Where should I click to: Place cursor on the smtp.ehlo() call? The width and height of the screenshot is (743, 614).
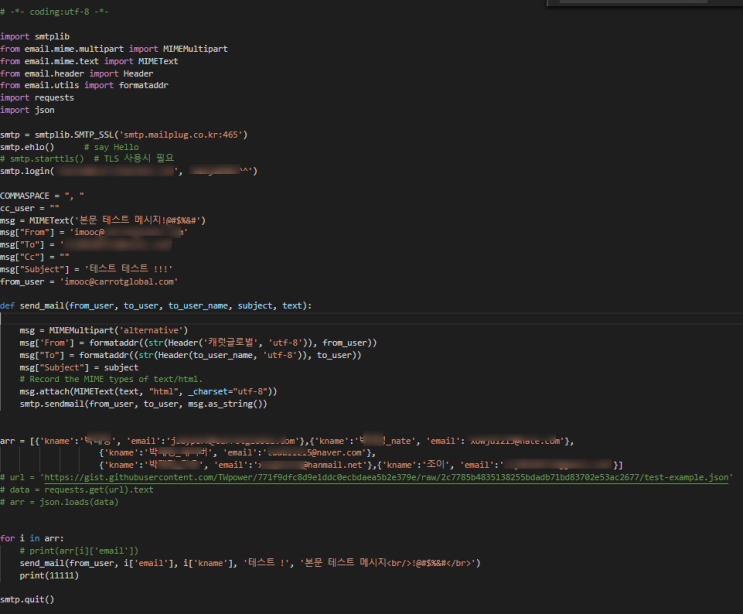pos(27,147)
